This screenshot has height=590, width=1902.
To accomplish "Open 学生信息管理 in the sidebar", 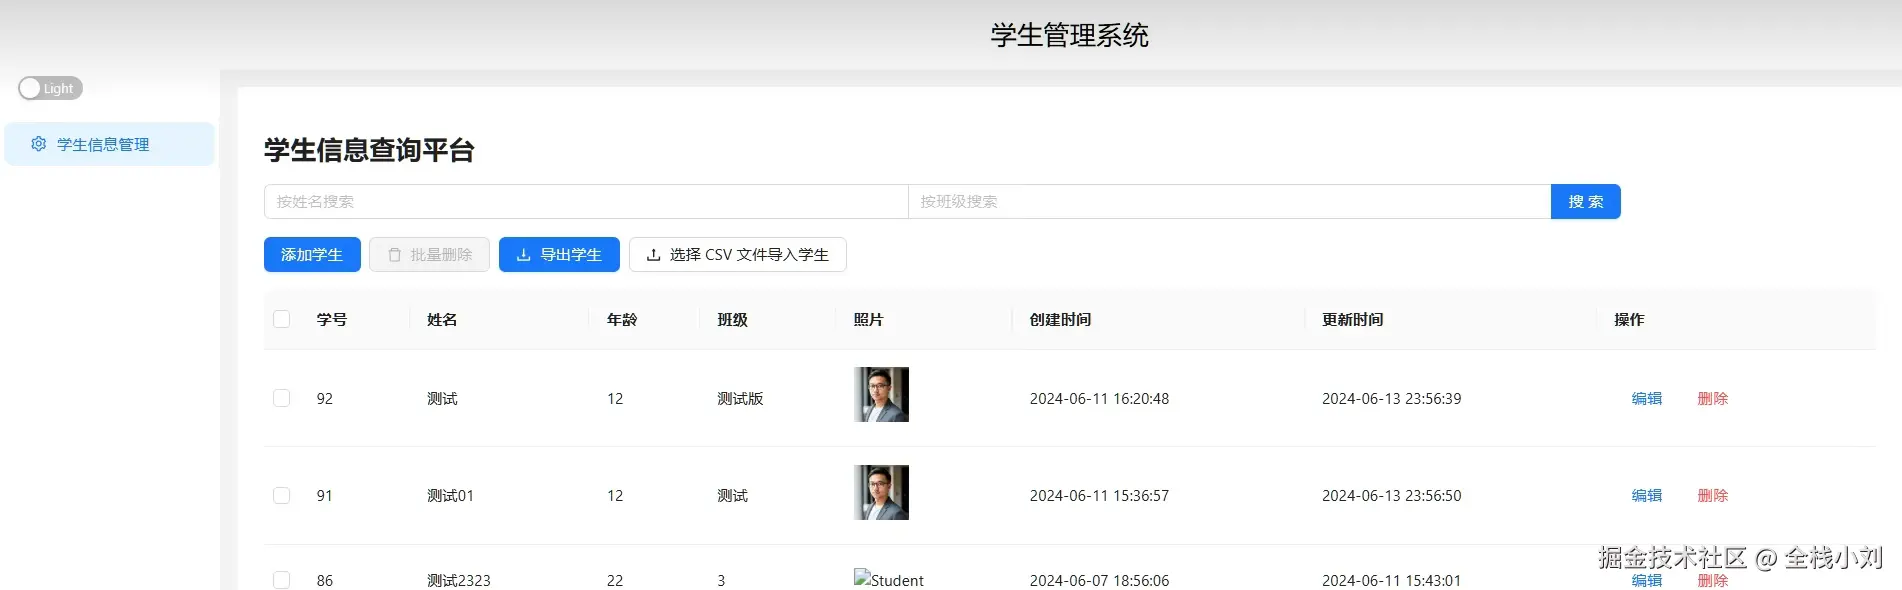I will click(x=109, y=144).
